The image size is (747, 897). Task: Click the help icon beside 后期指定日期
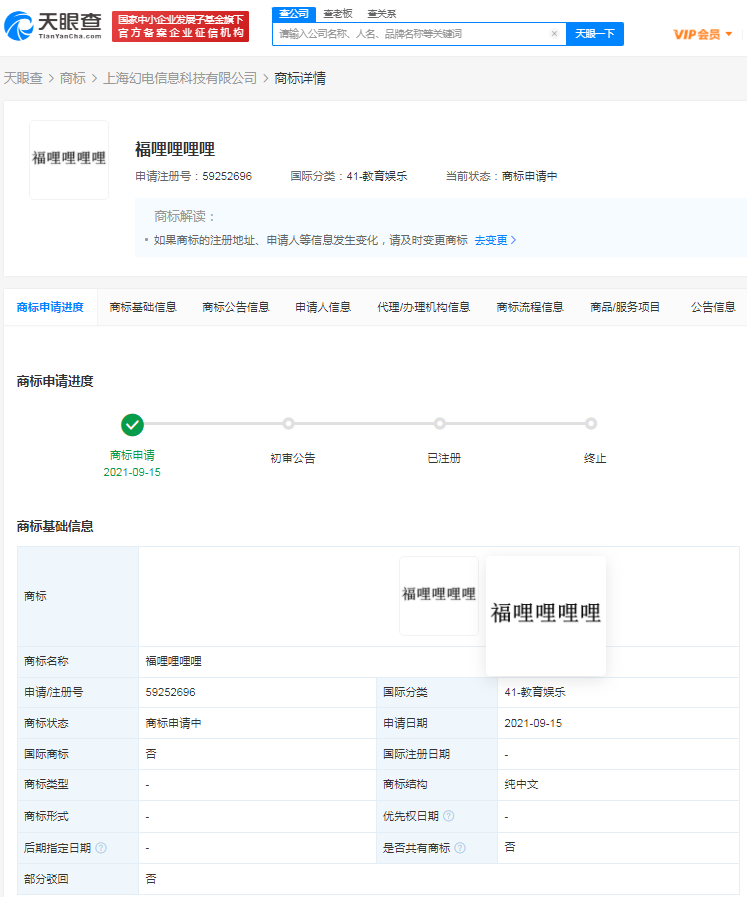(101, 848)
